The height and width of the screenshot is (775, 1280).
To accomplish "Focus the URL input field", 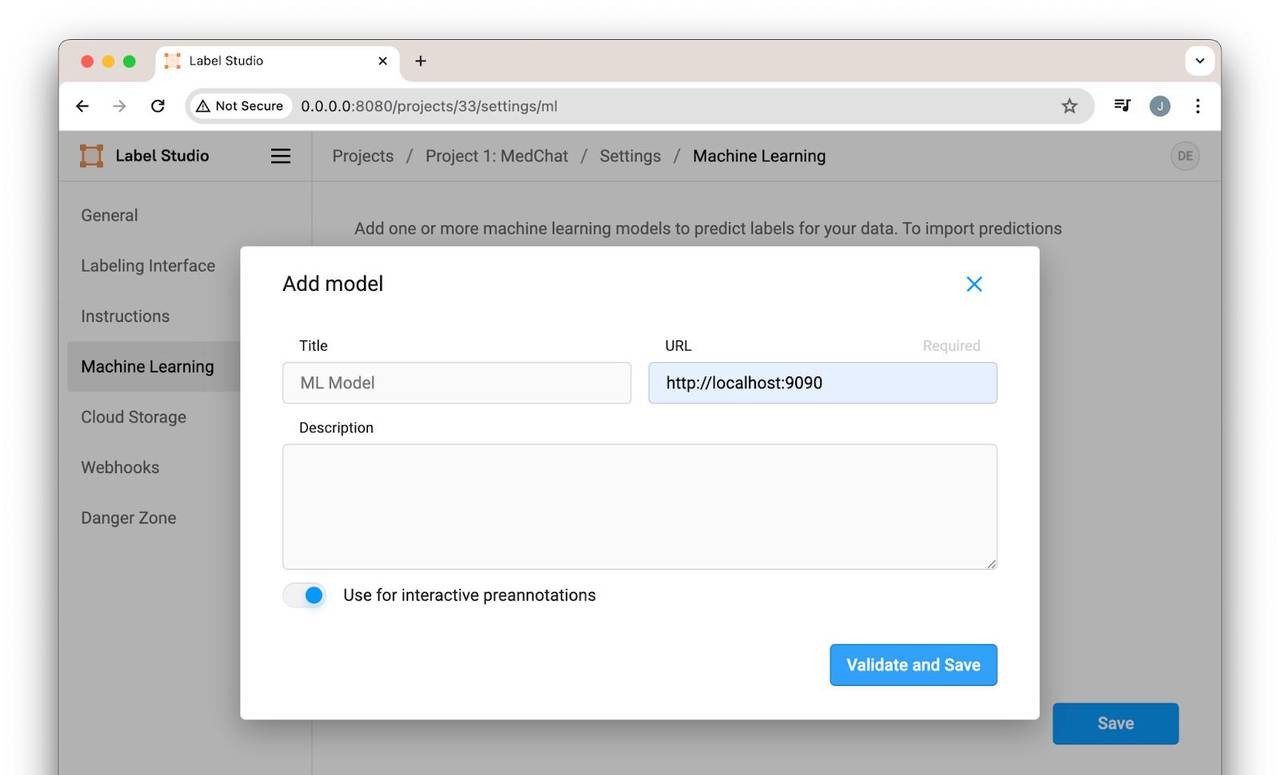I will 822,383.
